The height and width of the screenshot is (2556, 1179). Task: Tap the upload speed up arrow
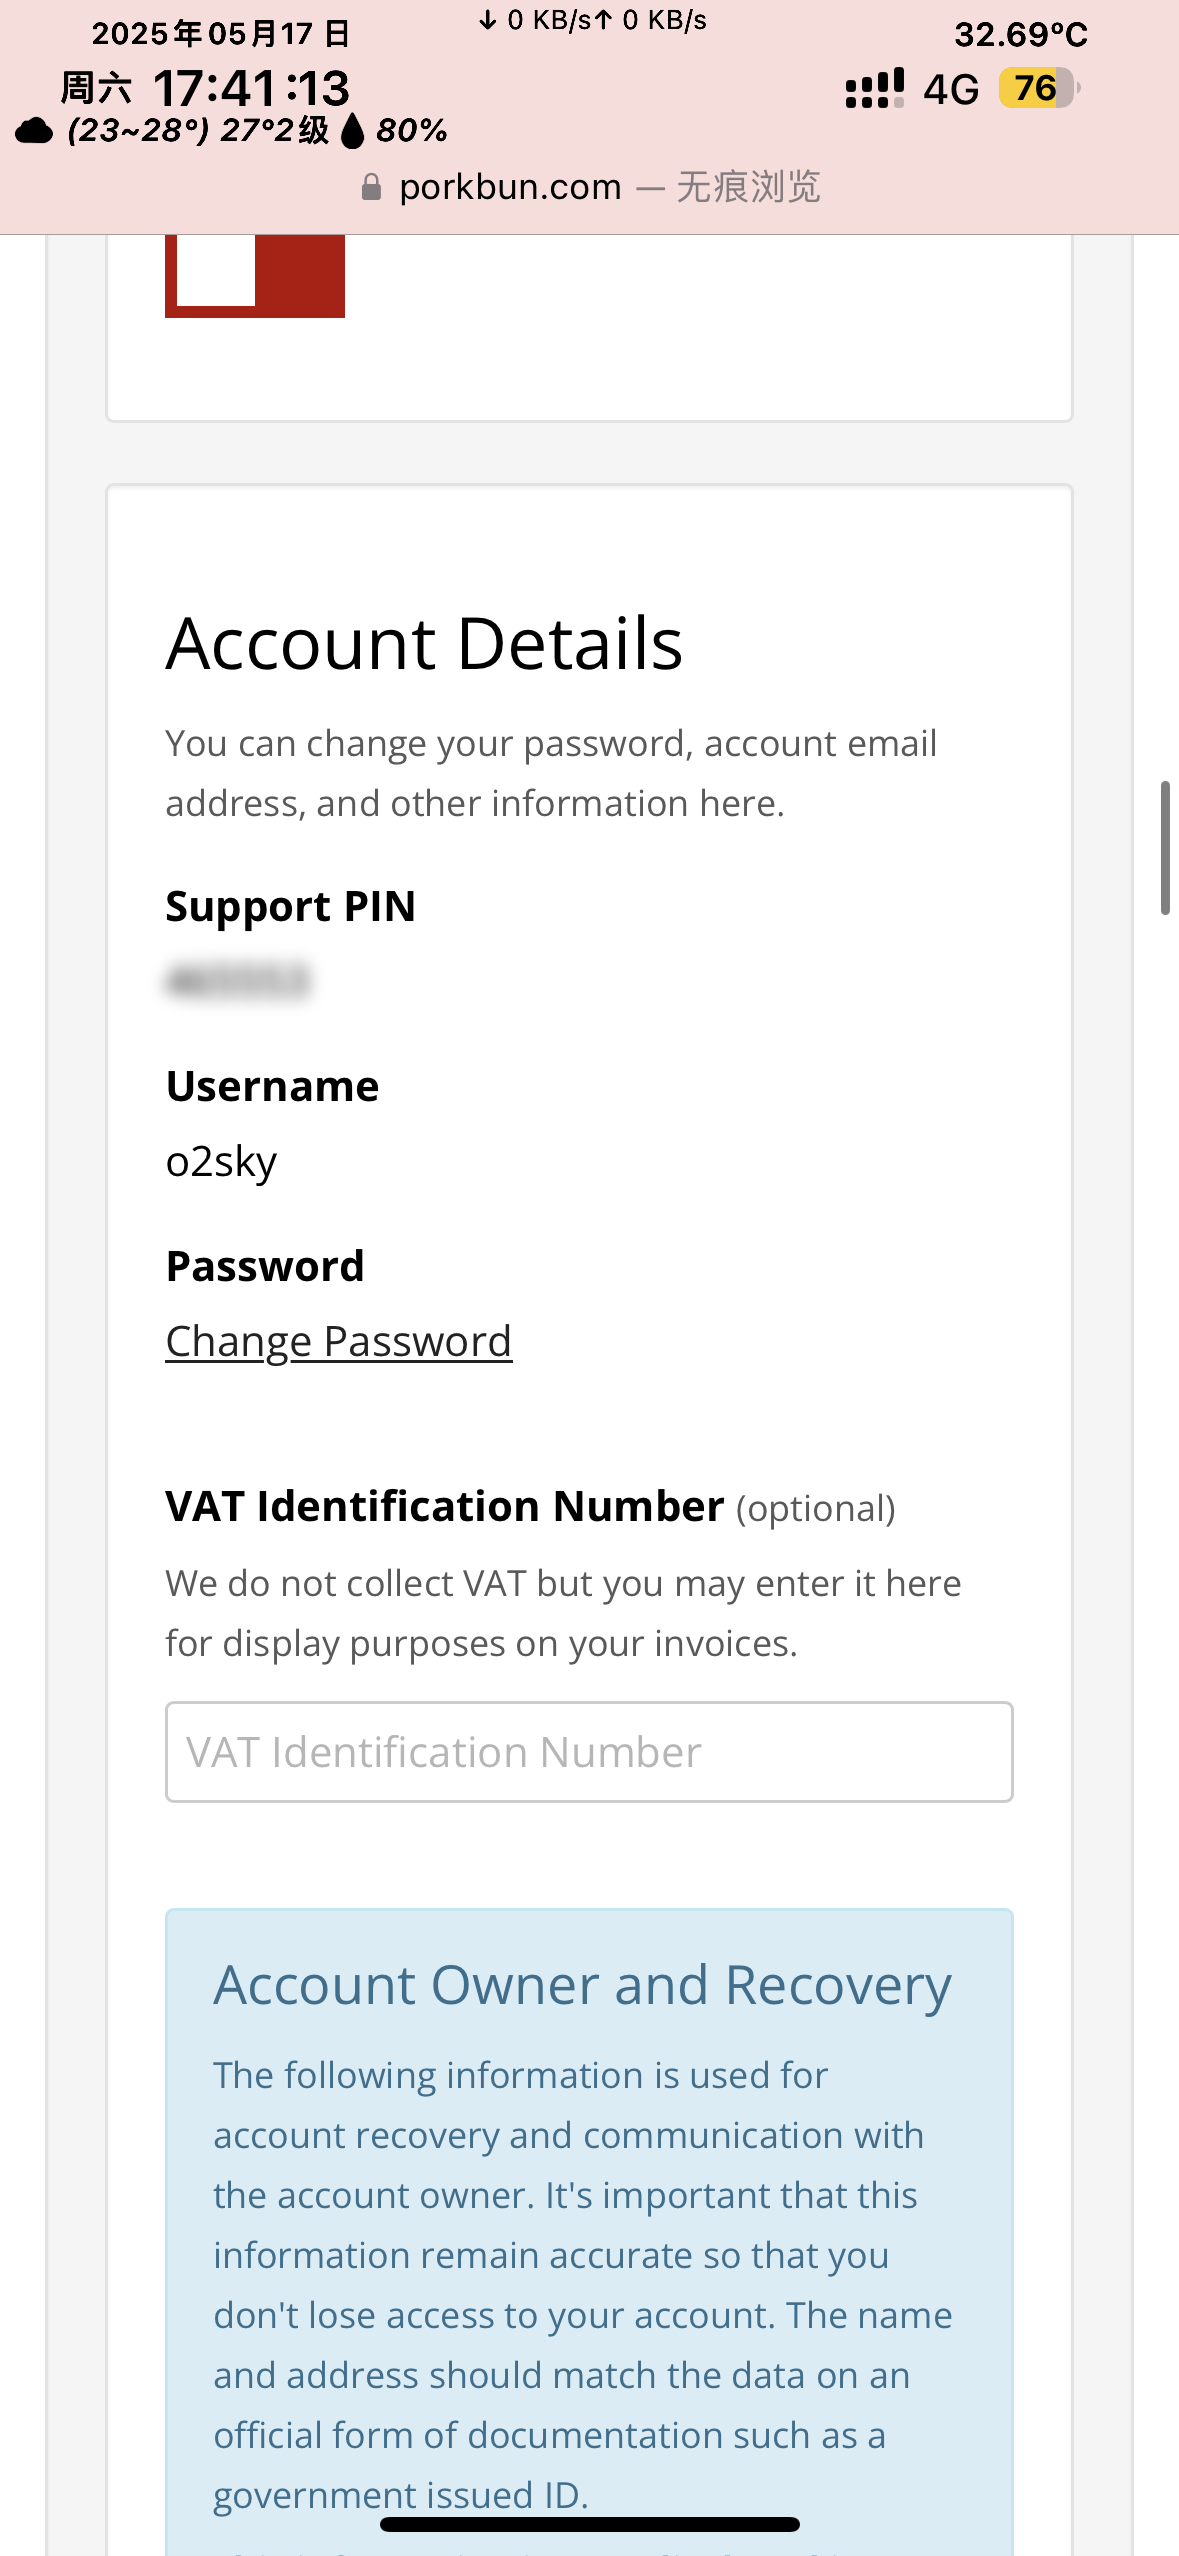point(603,20)
